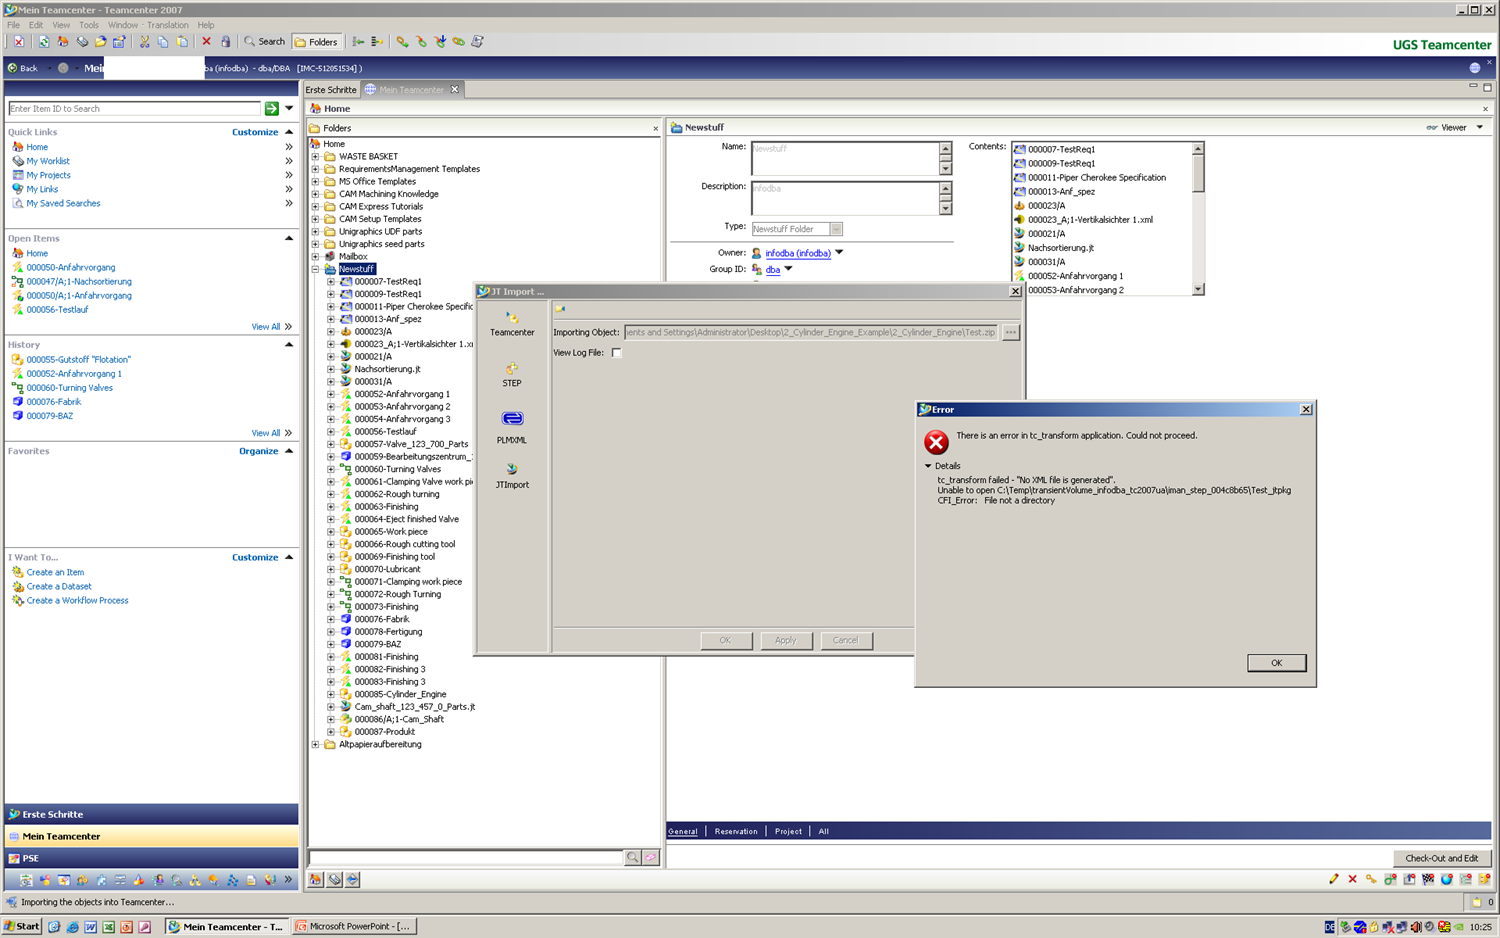Open the Type Newstuff Folder combo box
The image size is (1500, 938).
point(837,229)
